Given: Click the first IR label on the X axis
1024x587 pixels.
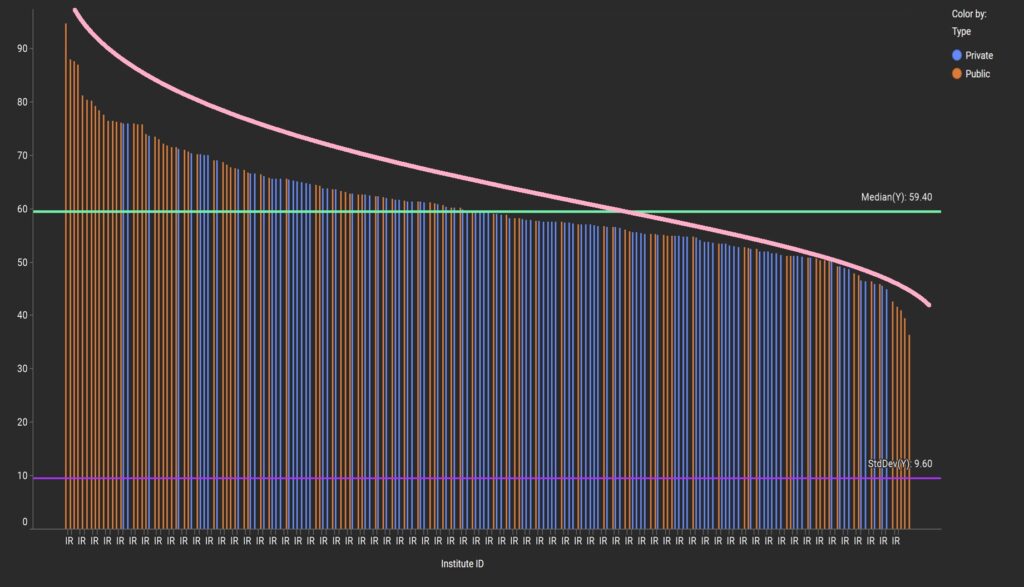Looking at the screenshot, I should pos(69,541).
